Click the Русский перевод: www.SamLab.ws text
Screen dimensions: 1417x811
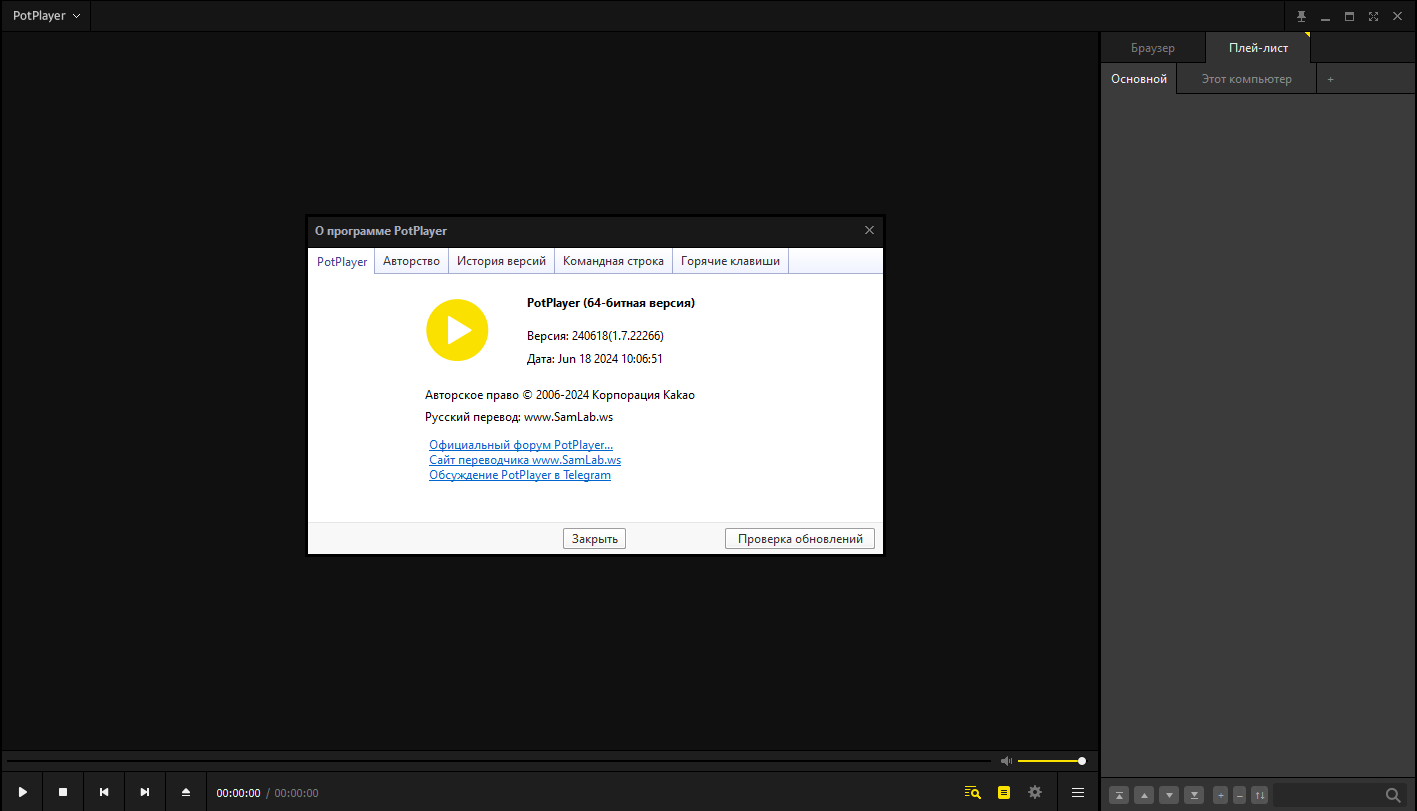coord(519,417)
